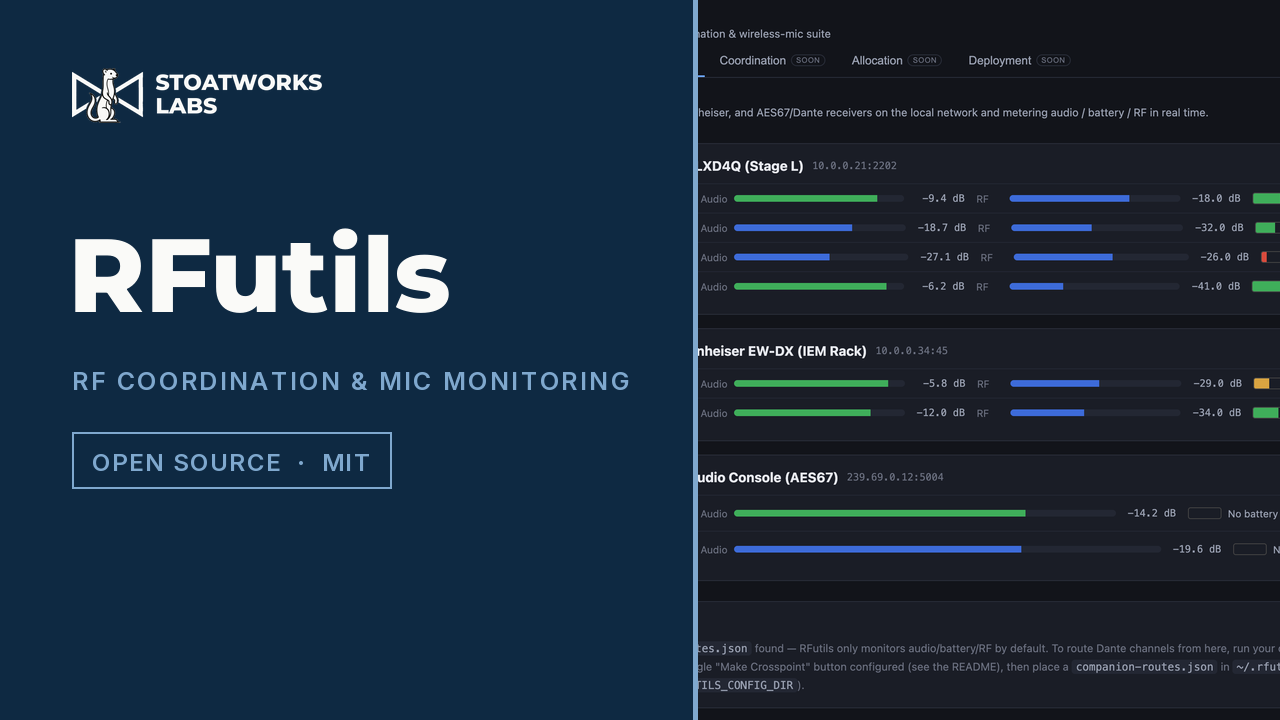
Task: Open the Allocation tab
Action: (x=877, y=61)
